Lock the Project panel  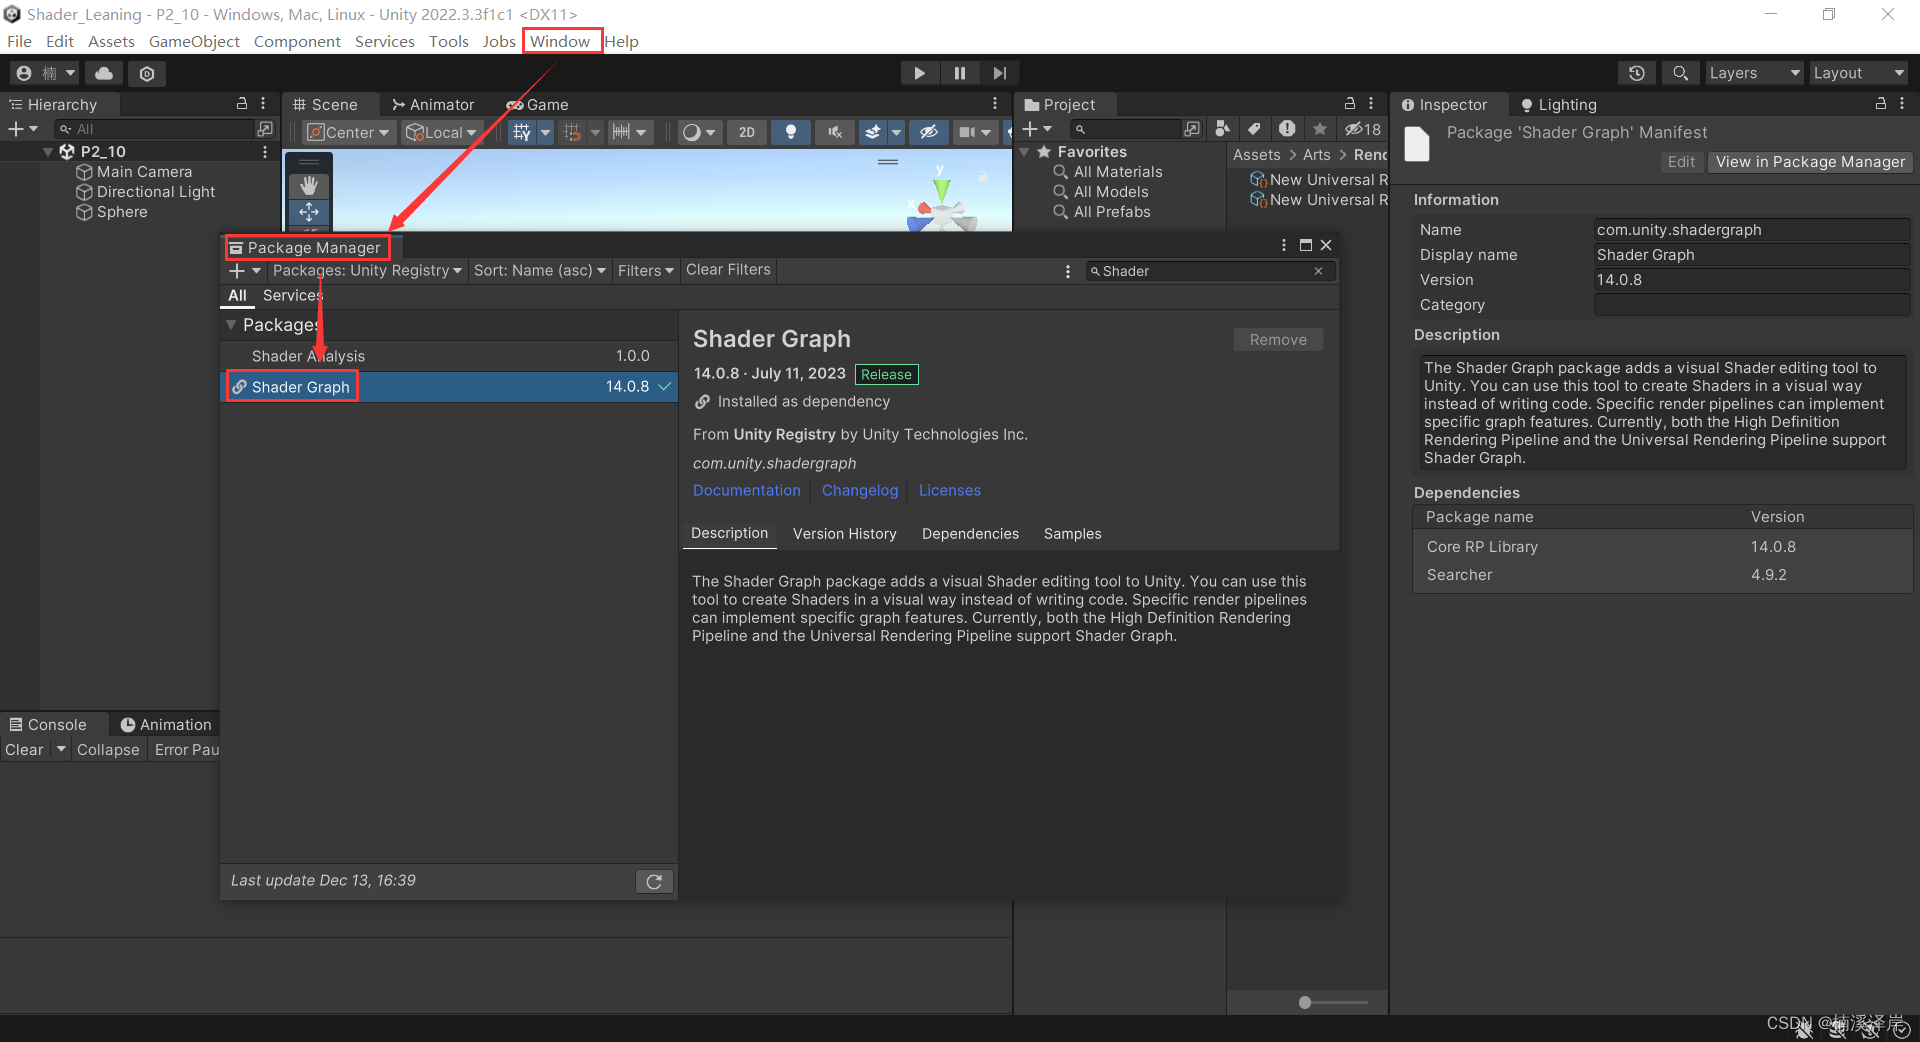[x=1349, y=103]
